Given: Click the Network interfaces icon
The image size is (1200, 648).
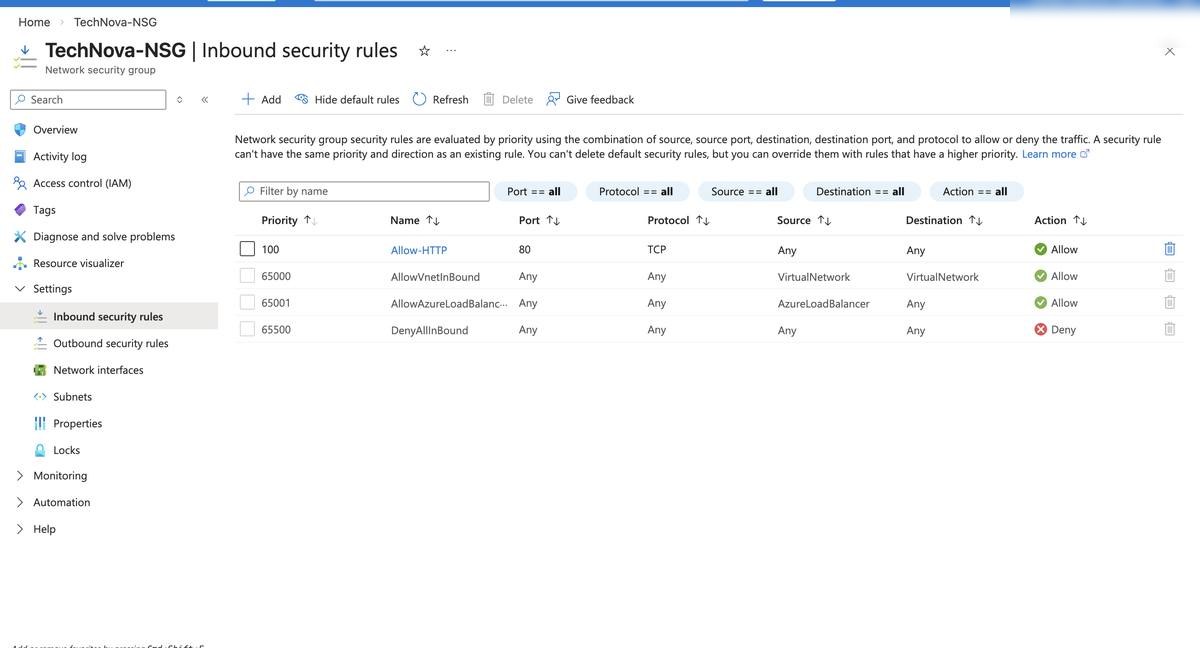Looking at the screenshot, I should point(40,370).
